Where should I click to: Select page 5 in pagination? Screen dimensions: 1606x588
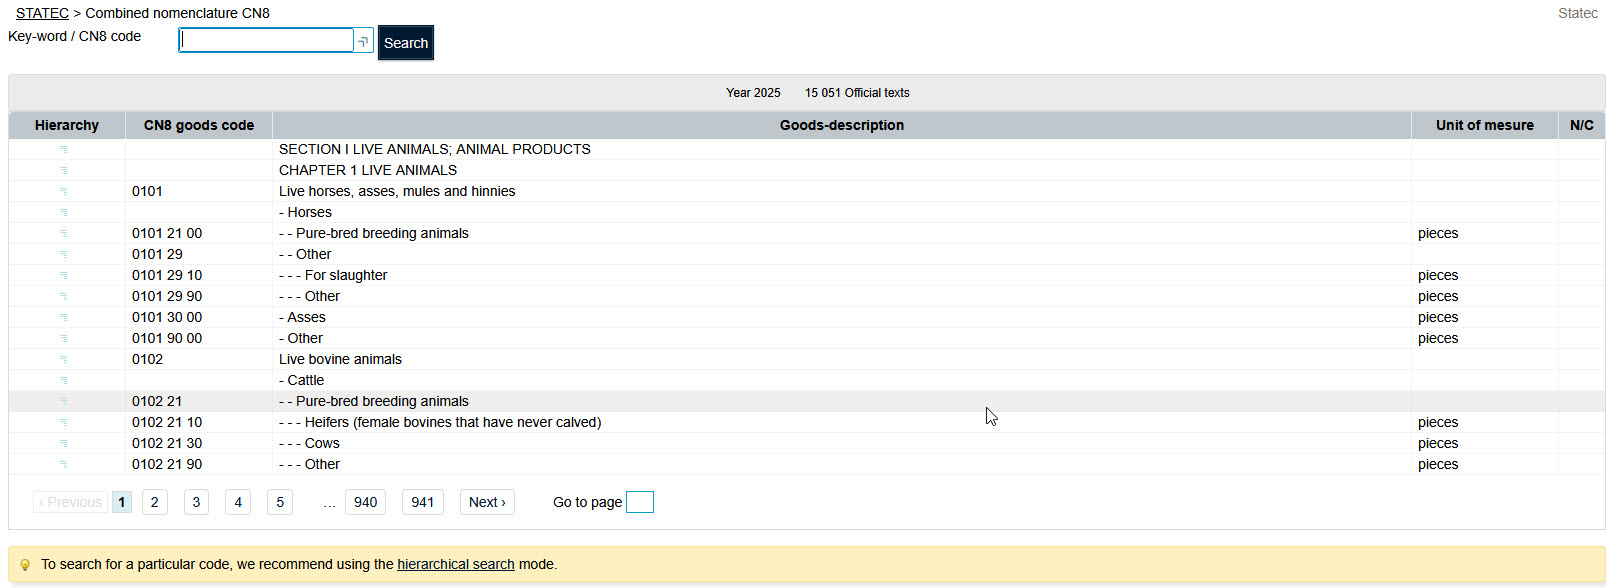[280, 502]
